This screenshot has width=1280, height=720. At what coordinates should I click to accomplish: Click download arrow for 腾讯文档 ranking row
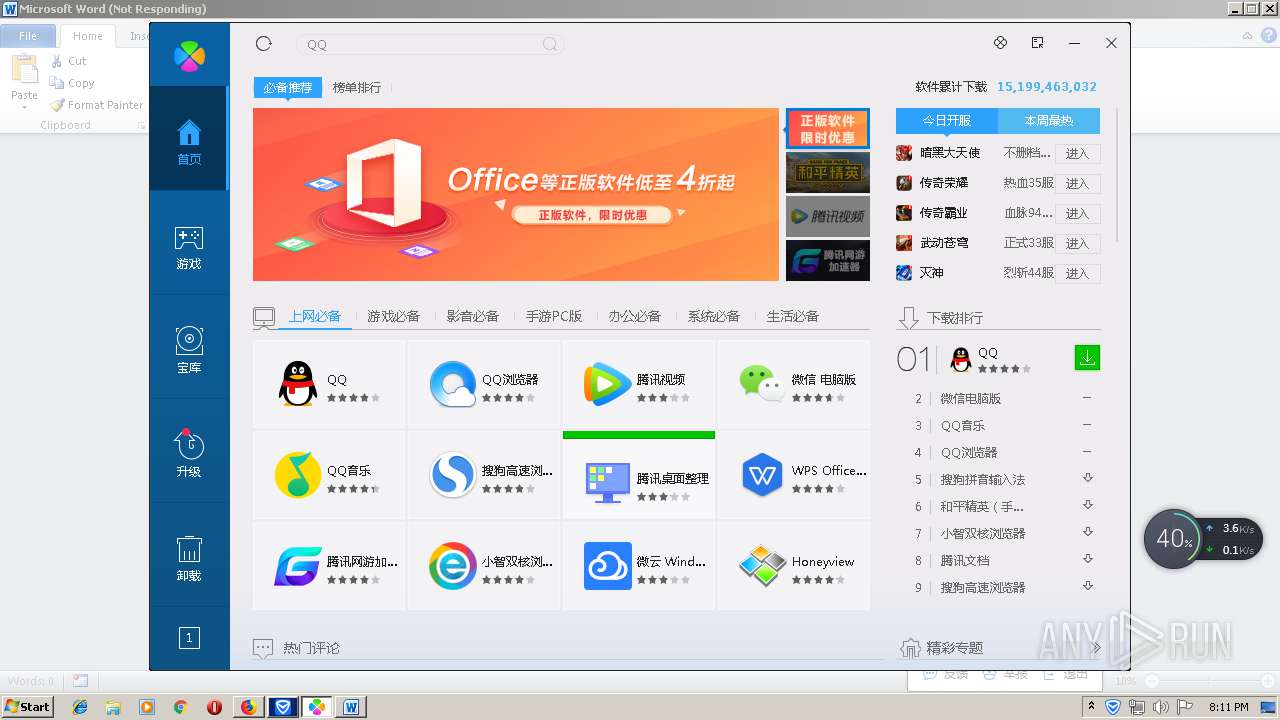(1088, 559)
